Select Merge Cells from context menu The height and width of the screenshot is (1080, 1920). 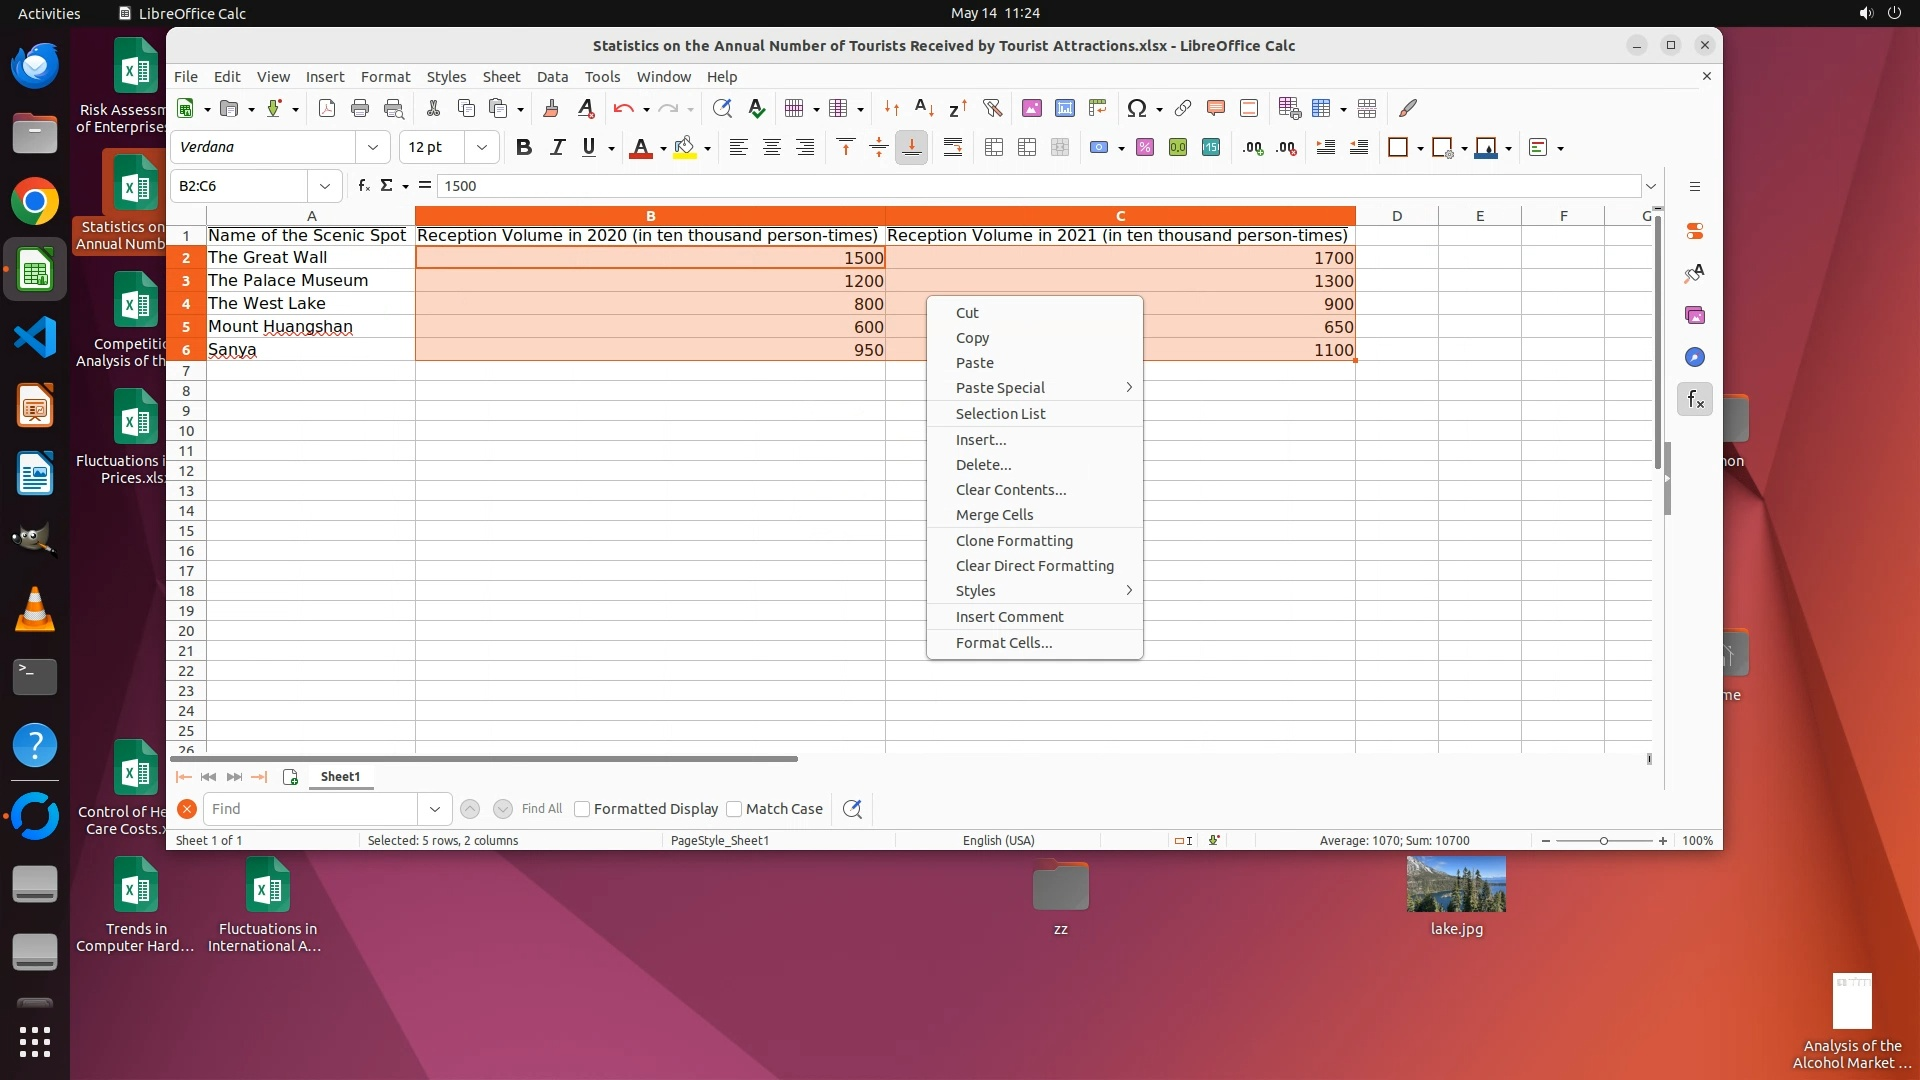[994, 515]
